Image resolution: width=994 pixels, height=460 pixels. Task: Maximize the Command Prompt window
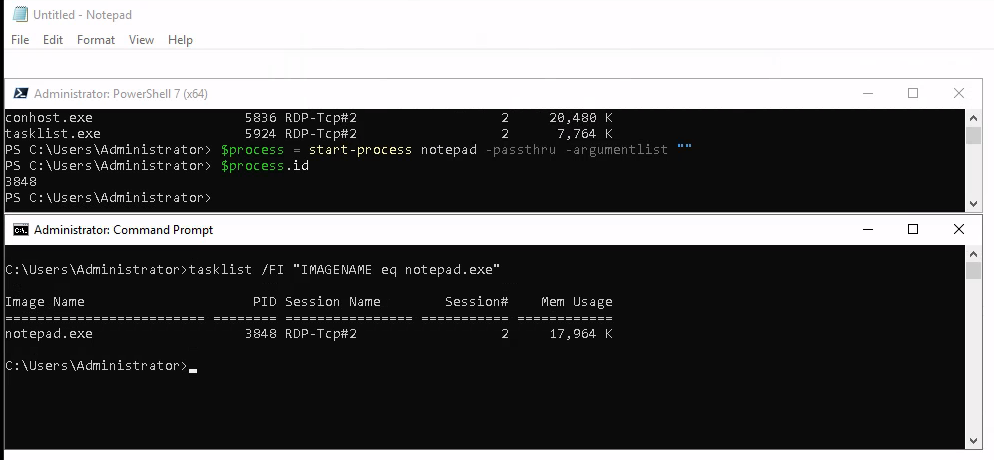coord(913,229)
